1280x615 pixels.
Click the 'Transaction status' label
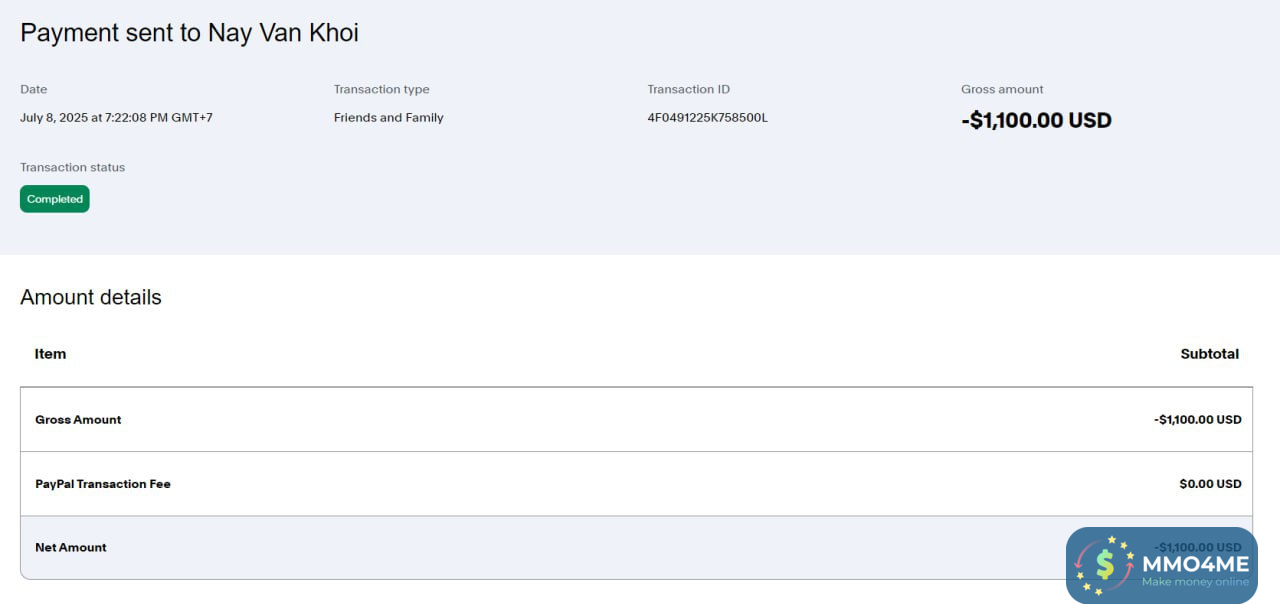tap(72, 168)
